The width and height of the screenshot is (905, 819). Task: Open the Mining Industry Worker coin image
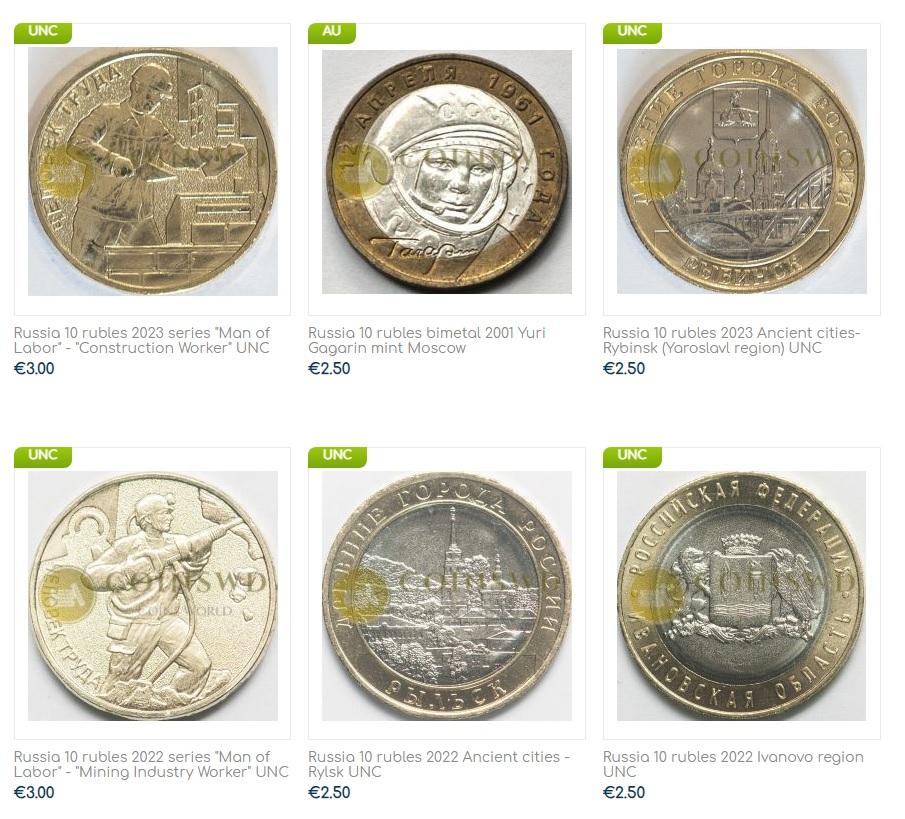point(153,596)
